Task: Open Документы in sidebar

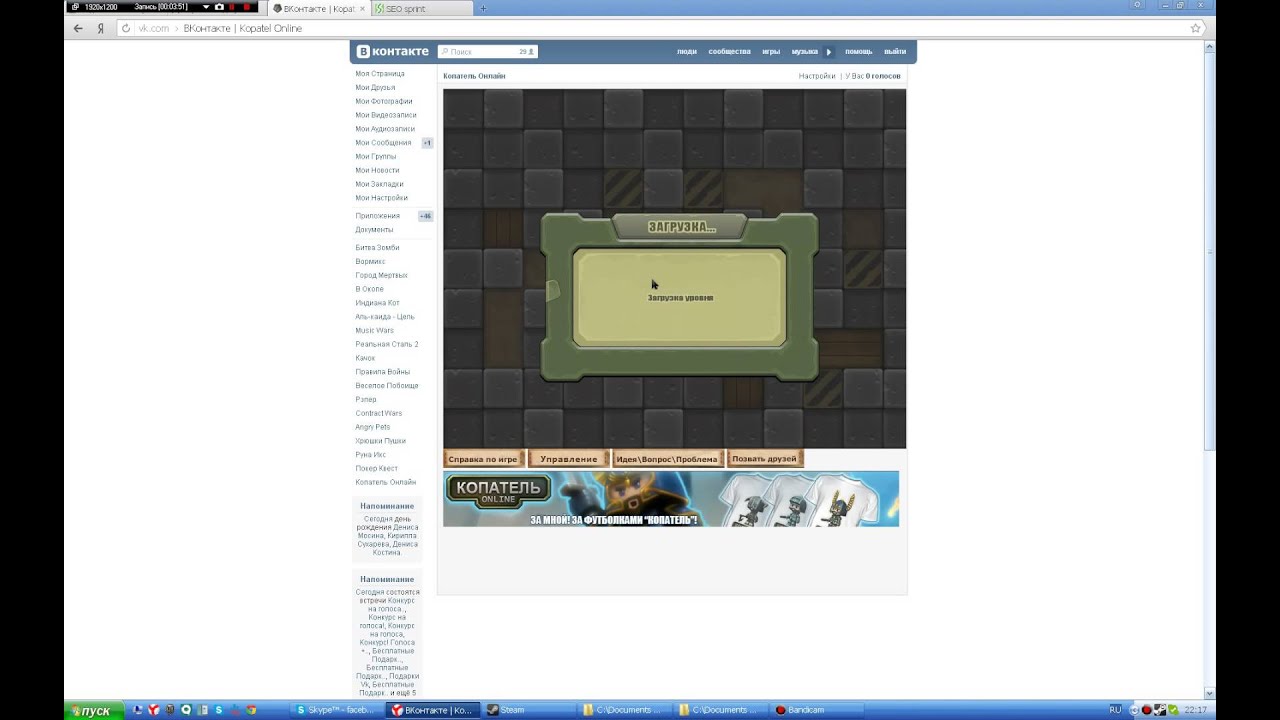Action: tap(374, 230)
